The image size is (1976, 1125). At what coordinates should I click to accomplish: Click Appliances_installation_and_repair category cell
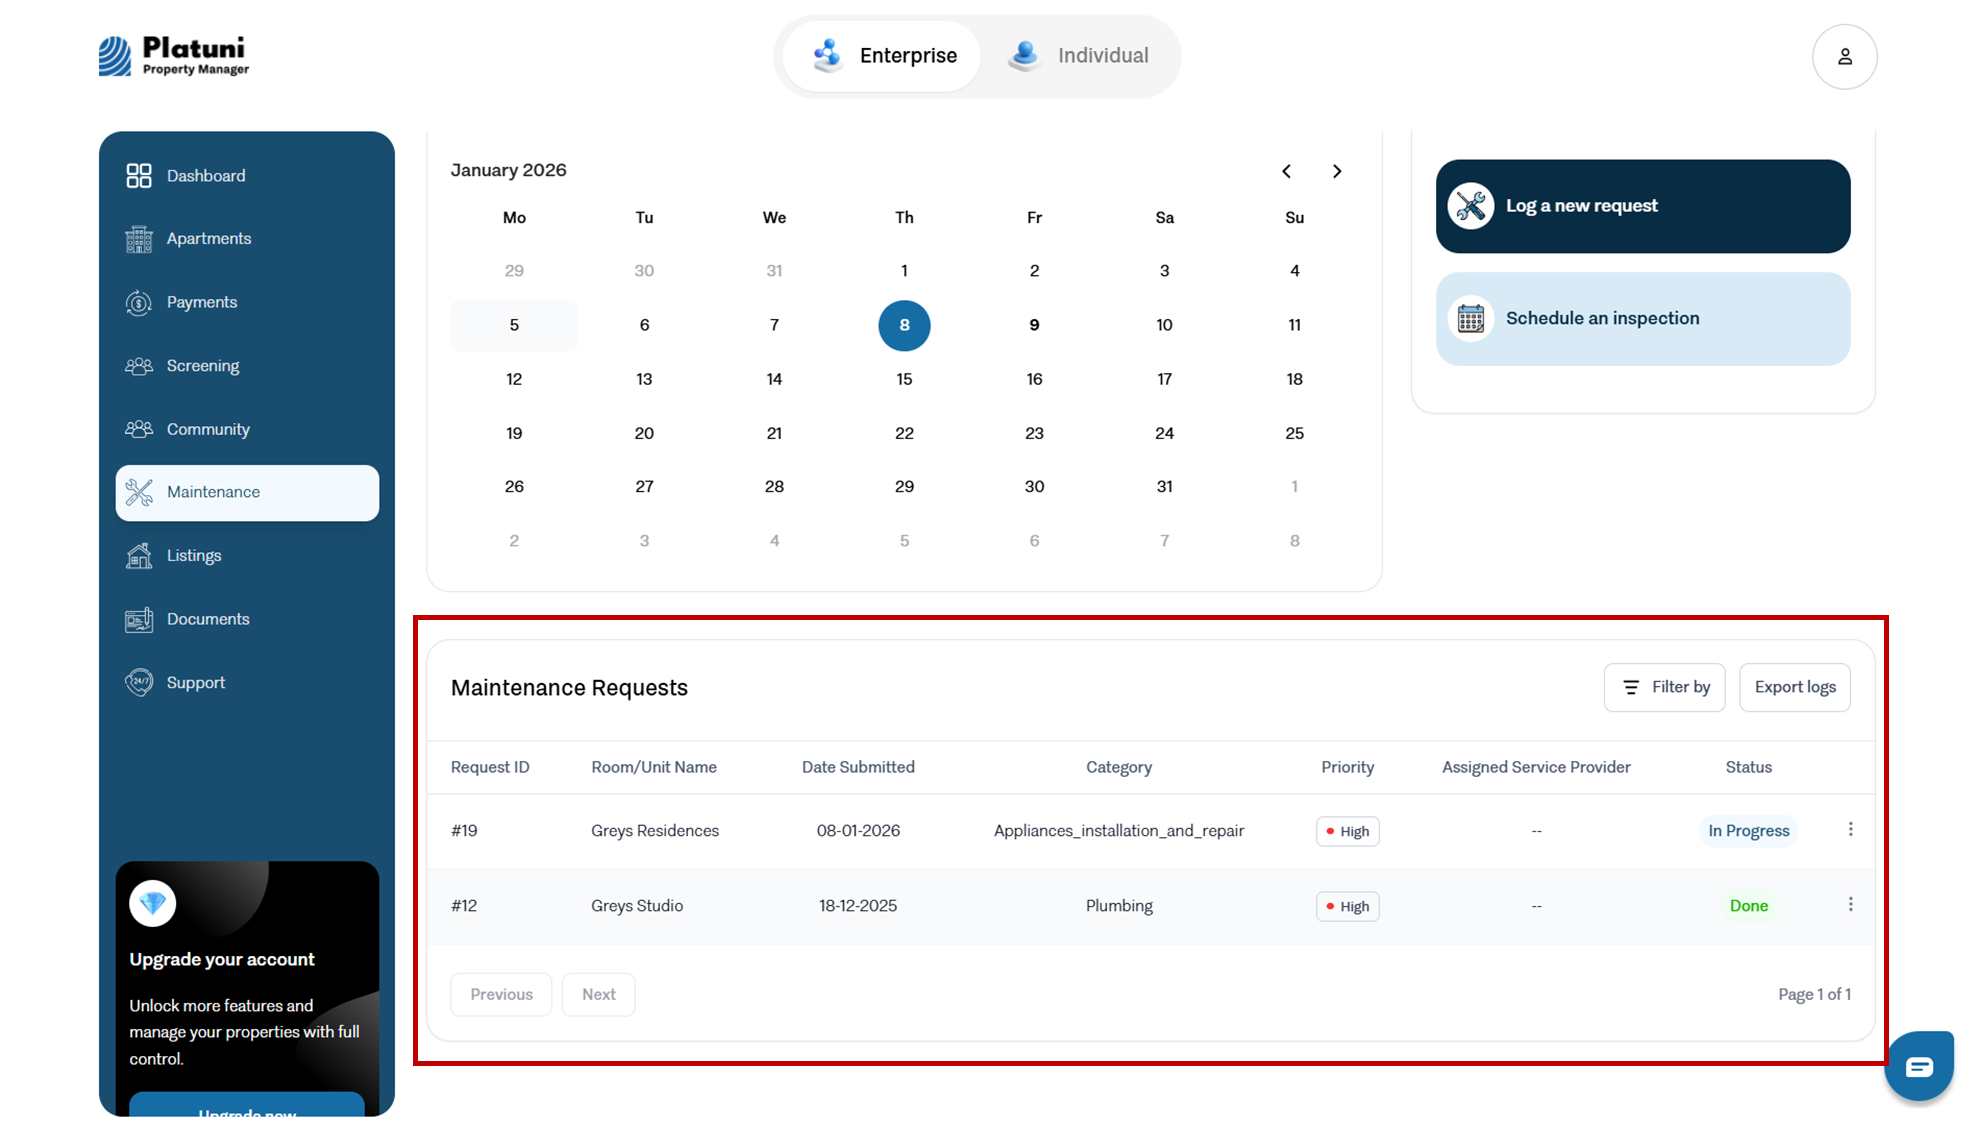[1119, 831]
